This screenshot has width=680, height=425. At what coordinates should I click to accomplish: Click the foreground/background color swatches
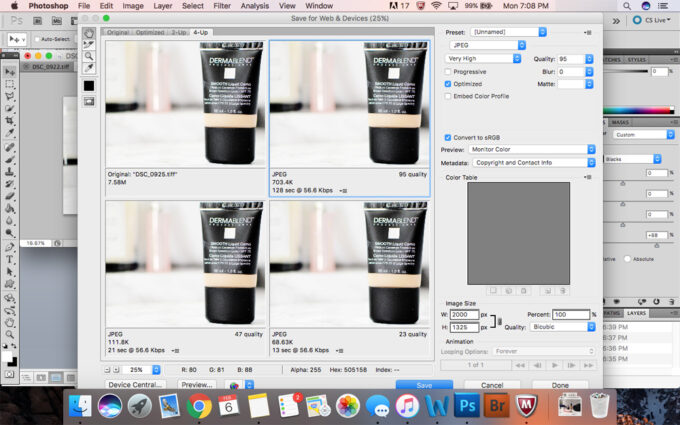point(10,358)
